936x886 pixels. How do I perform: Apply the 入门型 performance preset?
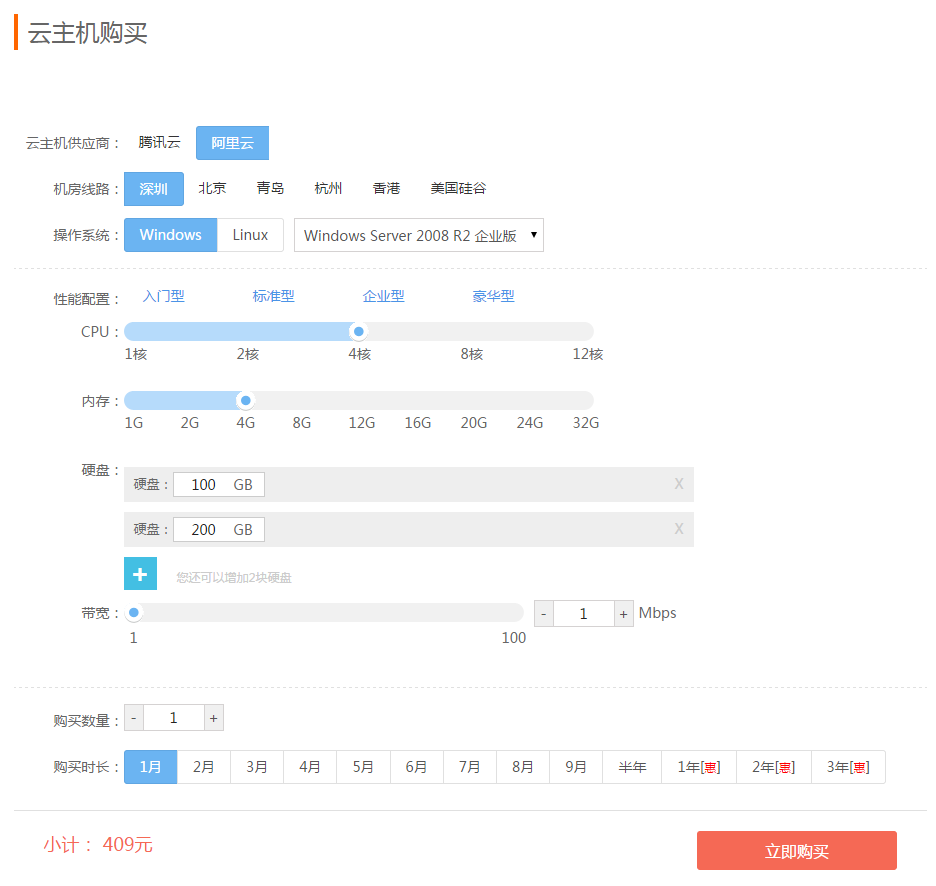click(164, 296)
